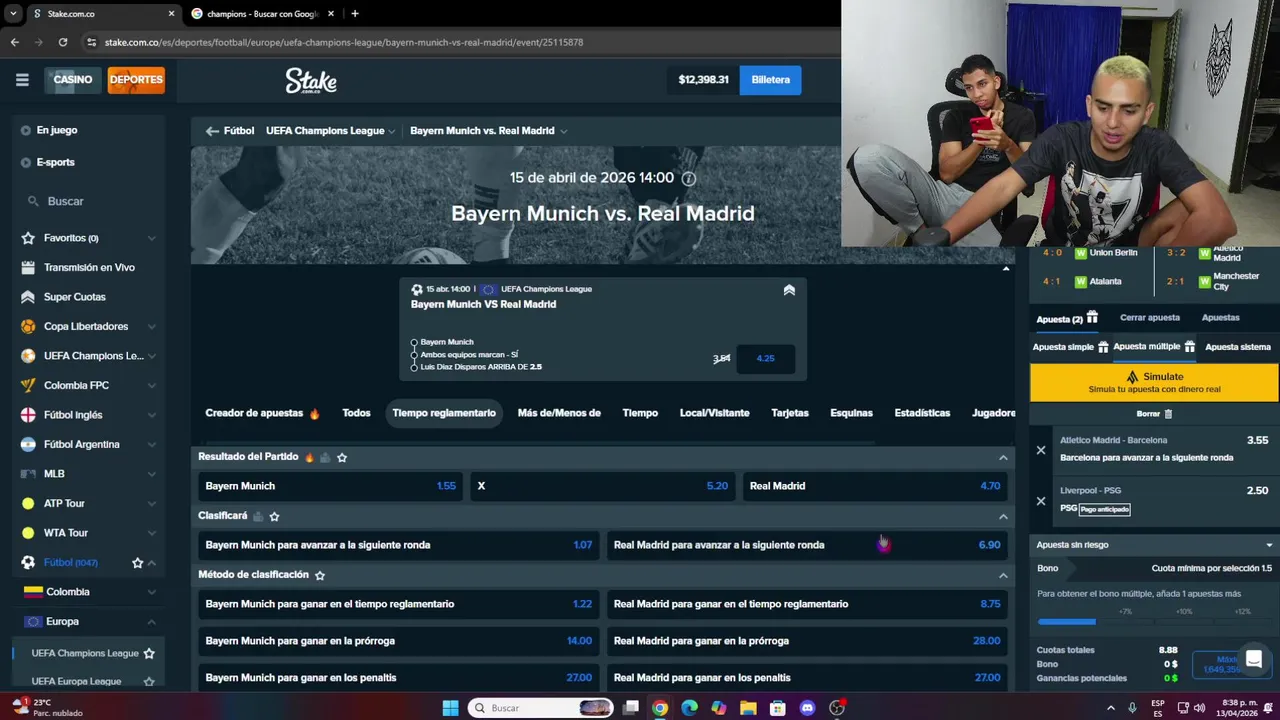Click the WTA Tour tennis ball icon
The width and height of the screenshot is (1280, 720).
pos(28,533)
